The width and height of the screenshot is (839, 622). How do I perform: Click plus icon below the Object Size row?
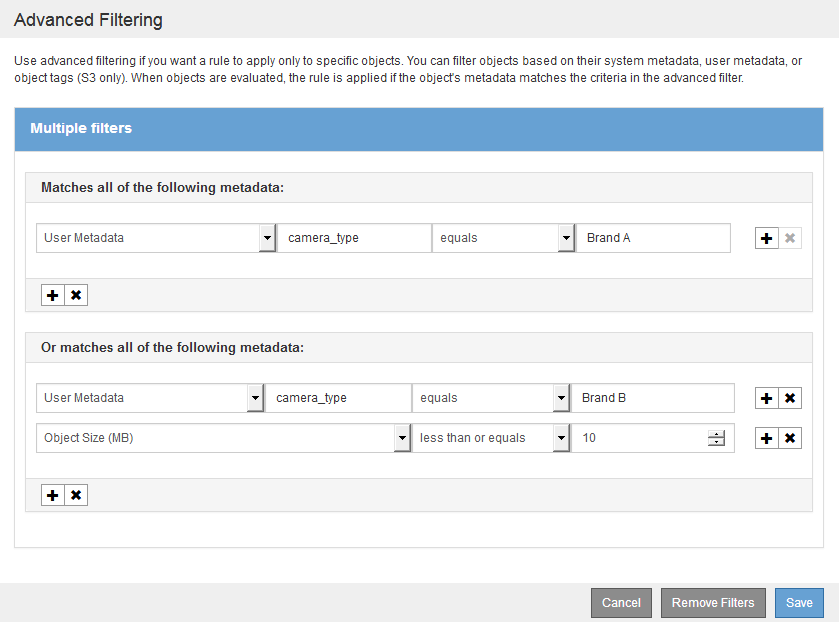point(53,495)
